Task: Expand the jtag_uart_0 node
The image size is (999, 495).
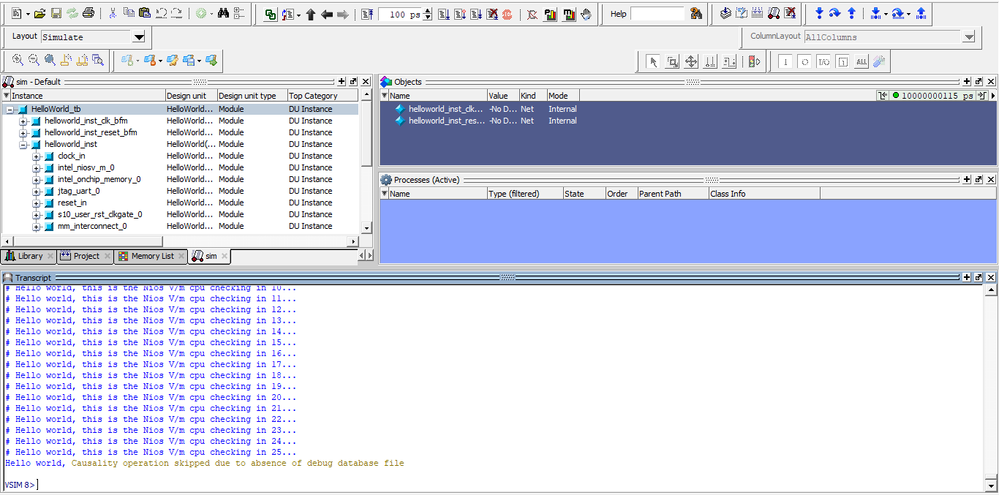Action: [x=36, y=191]
